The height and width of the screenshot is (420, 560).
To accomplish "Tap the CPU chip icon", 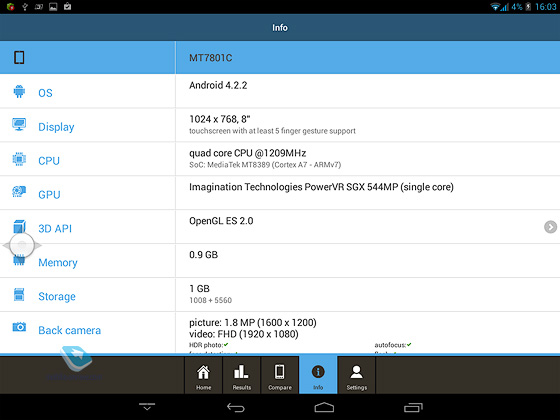I will (19, 159).
